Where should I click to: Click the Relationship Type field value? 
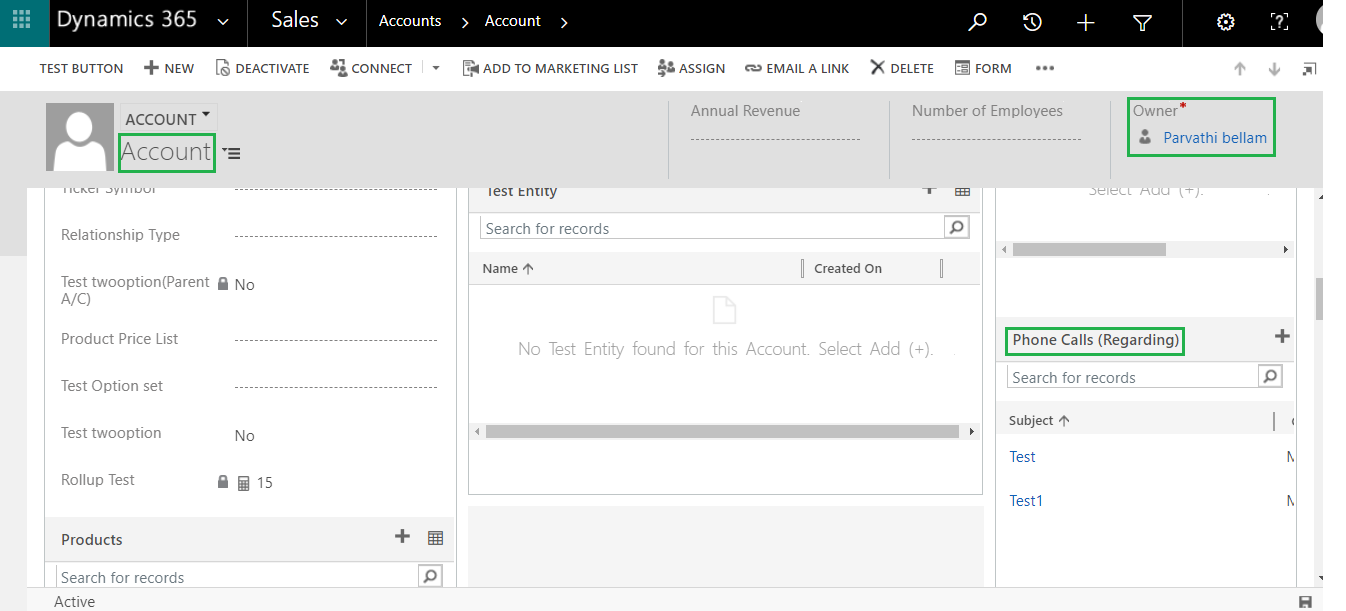coord(336,235)
